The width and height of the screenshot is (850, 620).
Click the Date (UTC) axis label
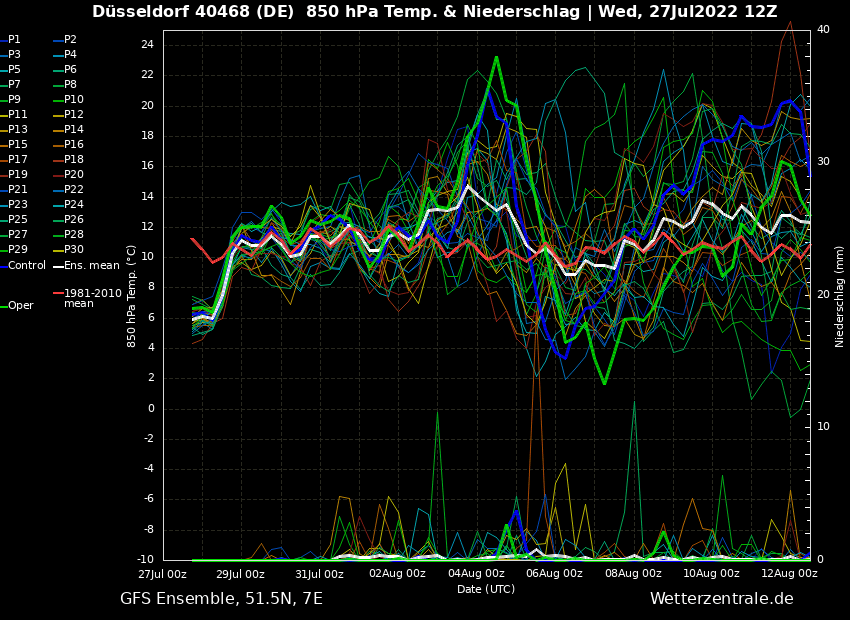pos(486,589)
